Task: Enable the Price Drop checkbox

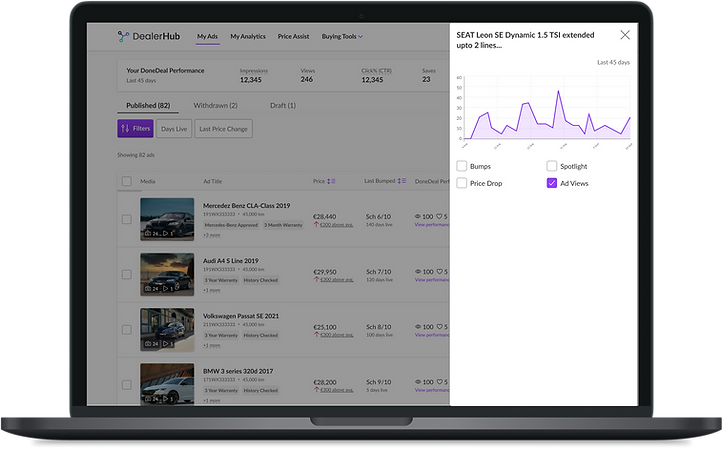Action: pos(462,183)
